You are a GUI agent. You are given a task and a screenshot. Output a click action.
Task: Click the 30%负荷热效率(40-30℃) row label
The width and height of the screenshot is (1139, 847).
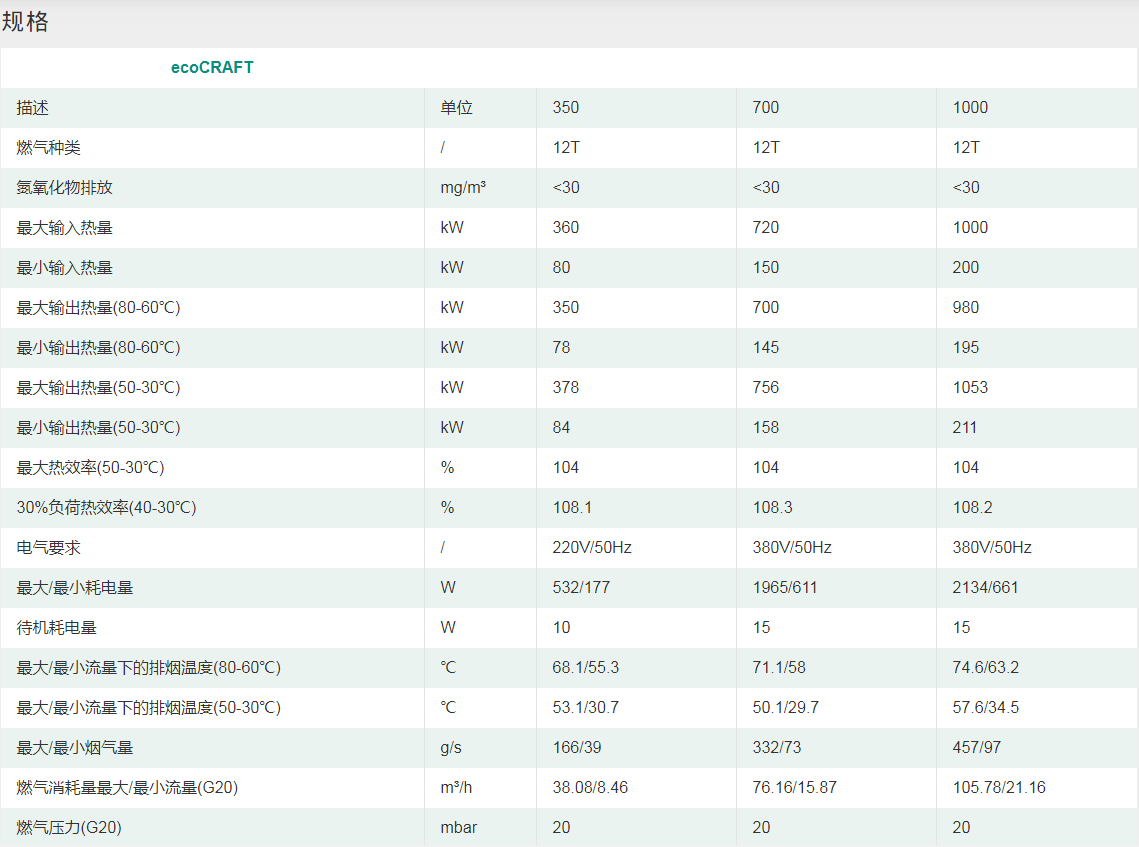point(106,508)
